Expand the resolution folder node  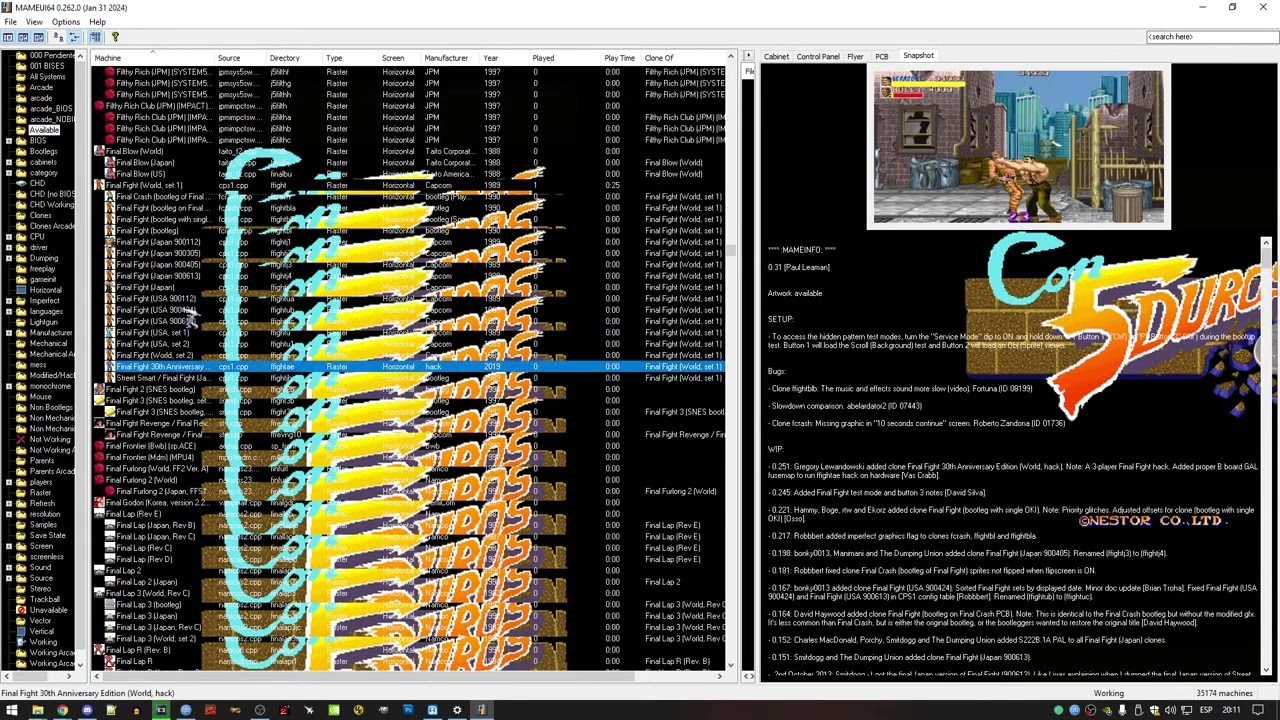click(x=9, y=514)
